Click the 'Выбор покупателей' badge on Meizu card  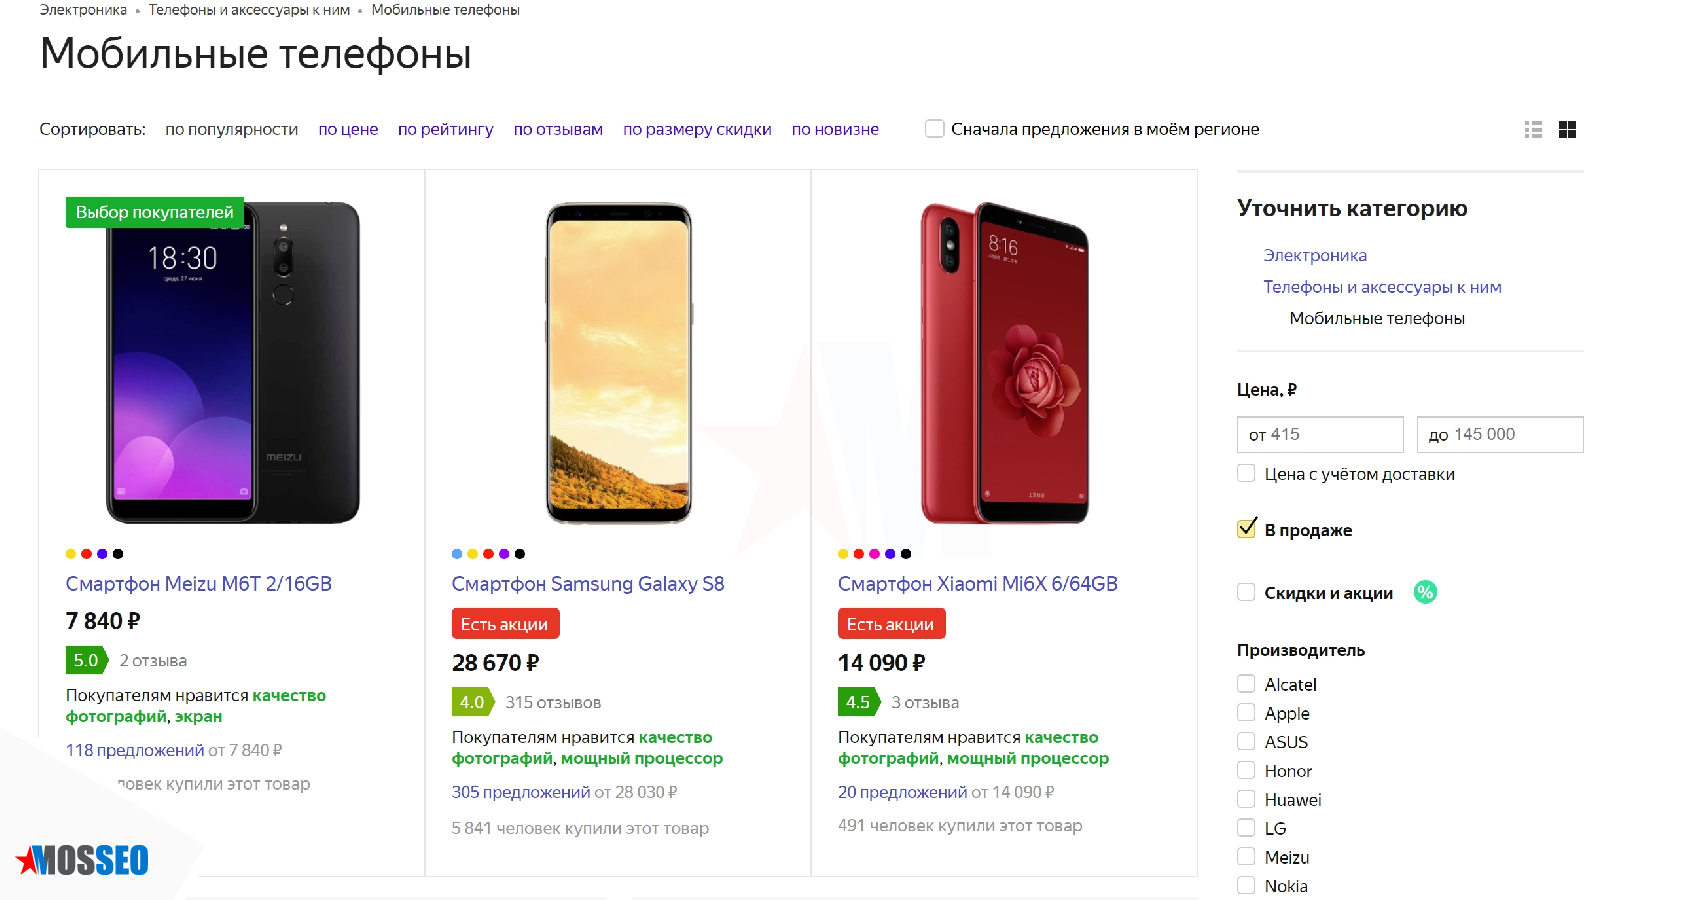click(153, 212)
